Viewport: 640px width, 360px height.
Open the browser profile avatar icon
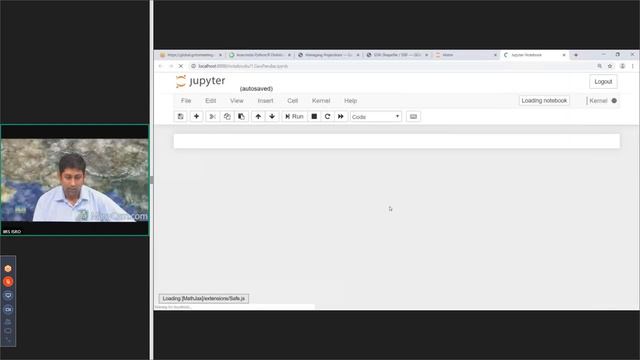(x=622, y=66)
